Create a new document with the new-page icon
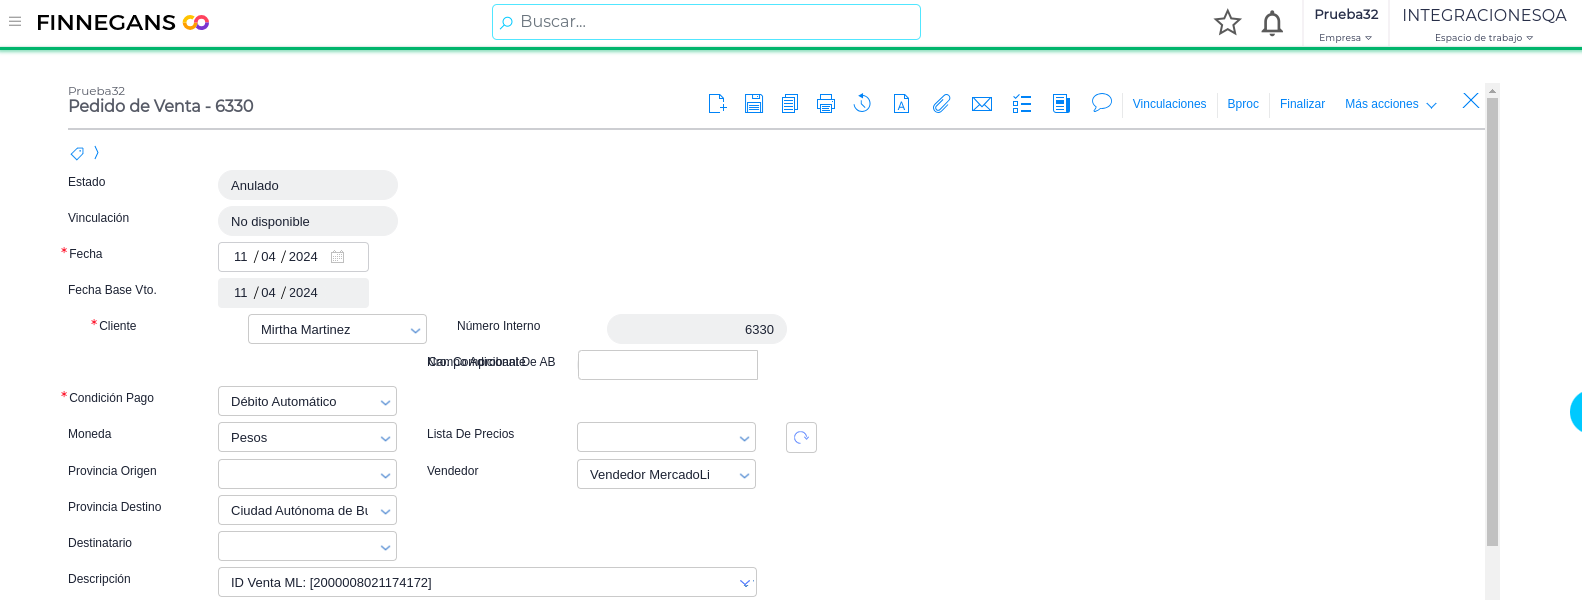The width and height of the screenshot is (1582, 600). click(x=717, y=103)
